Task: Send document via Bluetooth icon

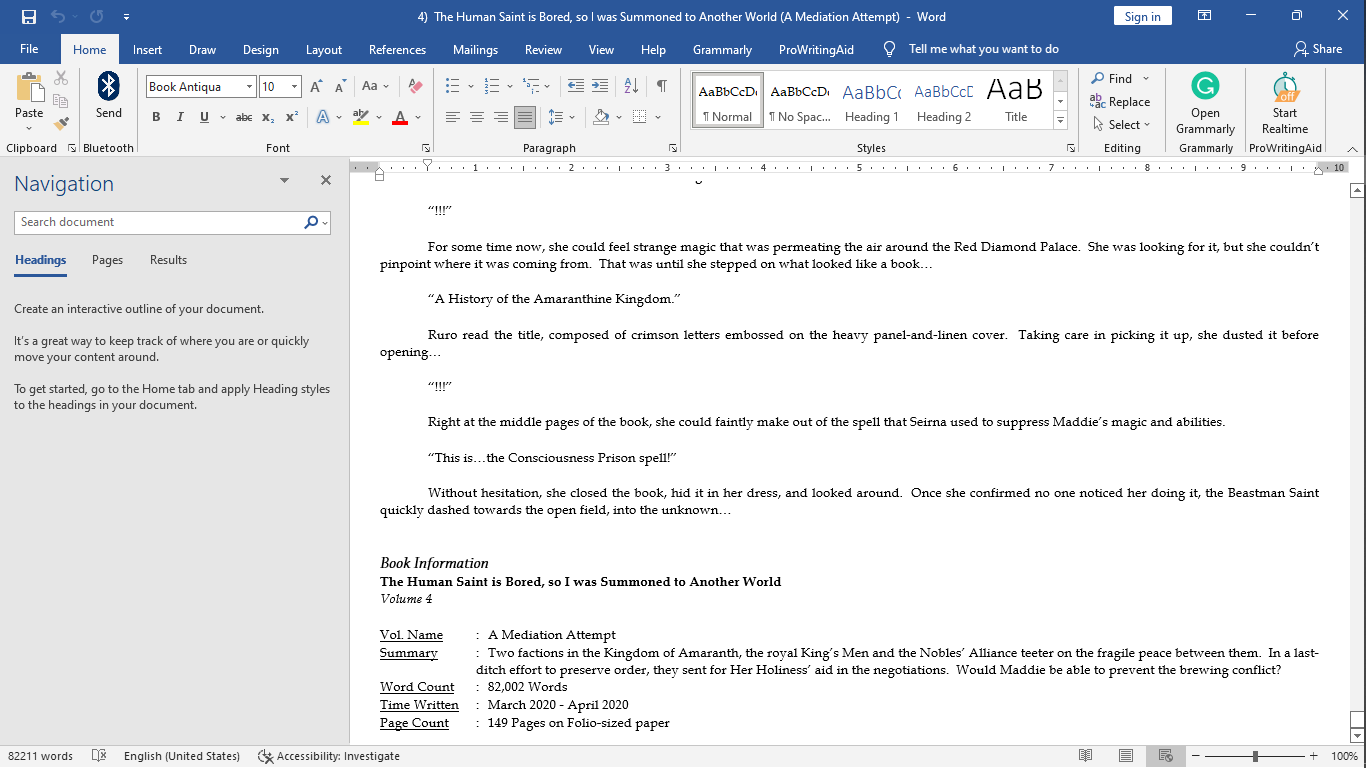Action: click(x=109, y=96)
